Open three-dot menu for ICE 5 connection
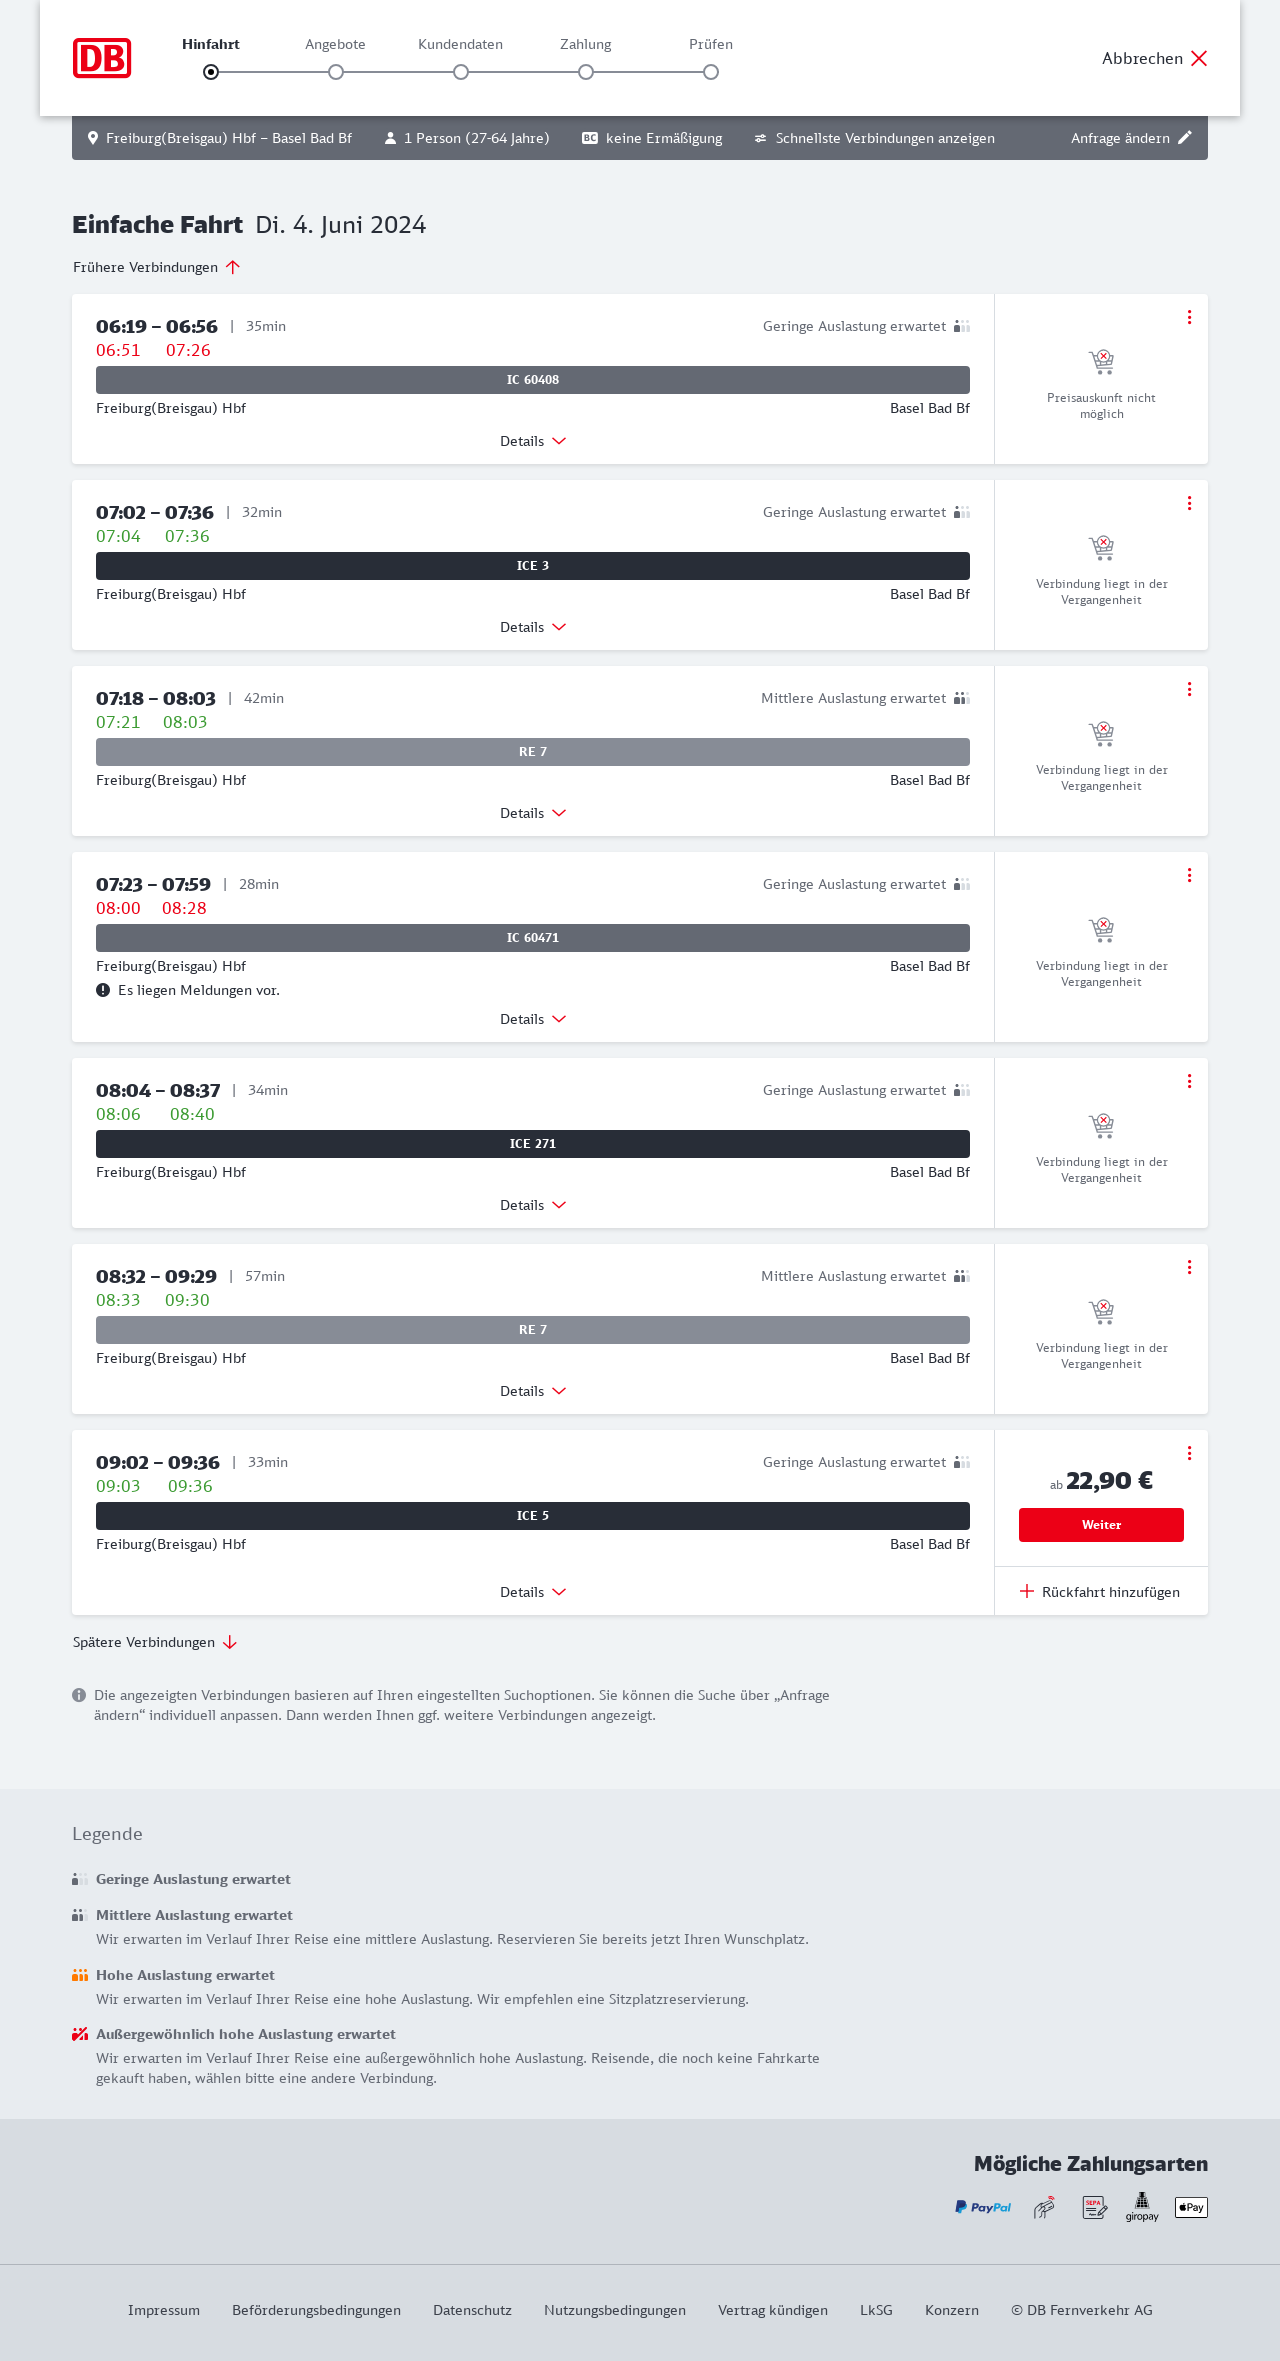The height and width of the screenshot is (2361, 1280). point(1189,1453)
